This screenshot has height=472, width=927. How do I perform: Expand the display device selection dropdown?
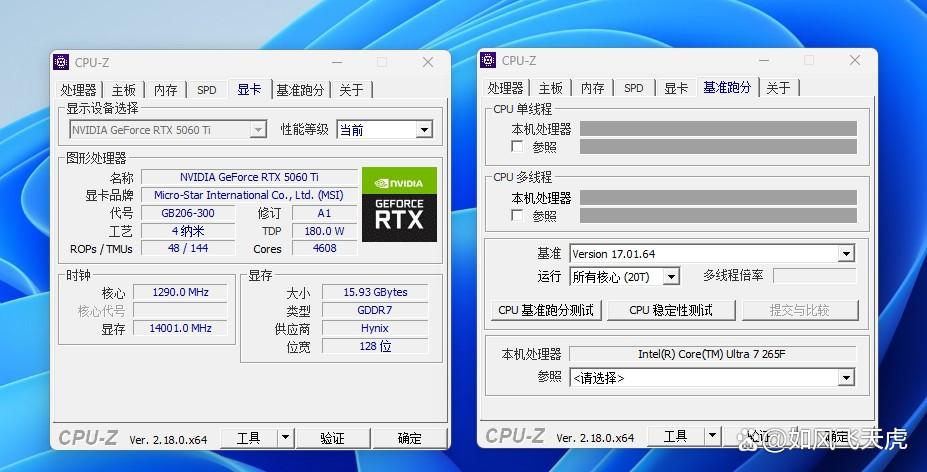[257, 130]
